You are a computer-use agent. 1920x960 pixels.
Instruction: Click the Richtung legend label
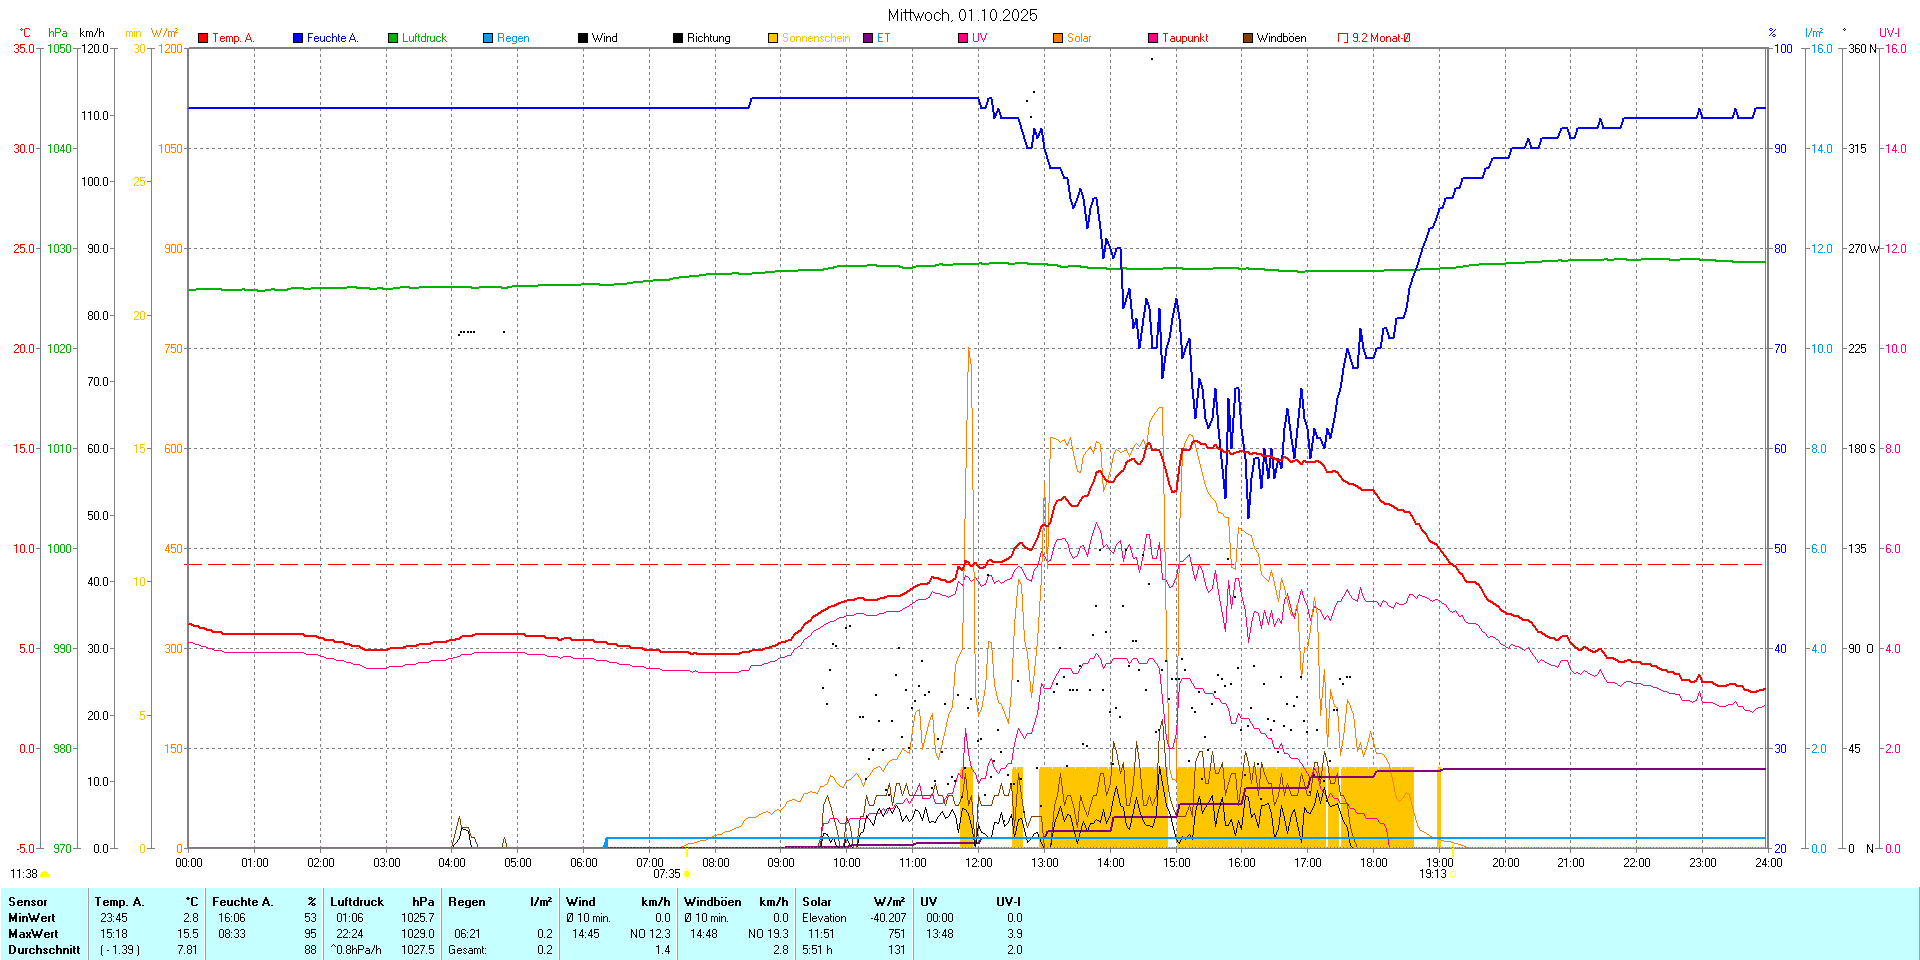click(708, 38)
